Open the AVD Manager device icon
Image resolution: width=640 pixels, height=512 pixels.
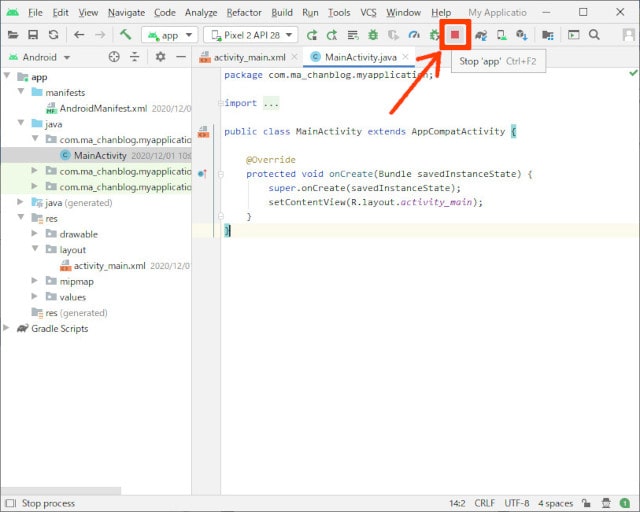point(502,36)
